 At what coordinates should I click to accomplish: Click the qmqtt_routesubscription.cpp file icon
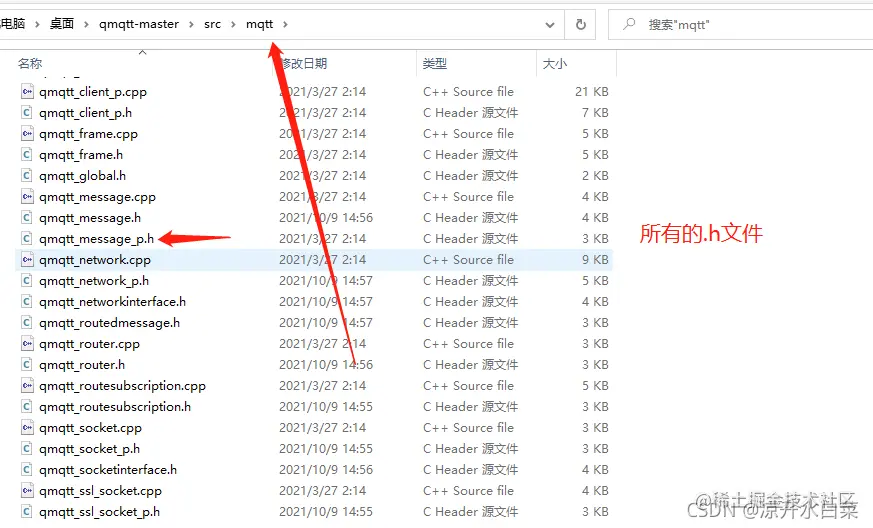pyautogui.click(x=27, y=385)
